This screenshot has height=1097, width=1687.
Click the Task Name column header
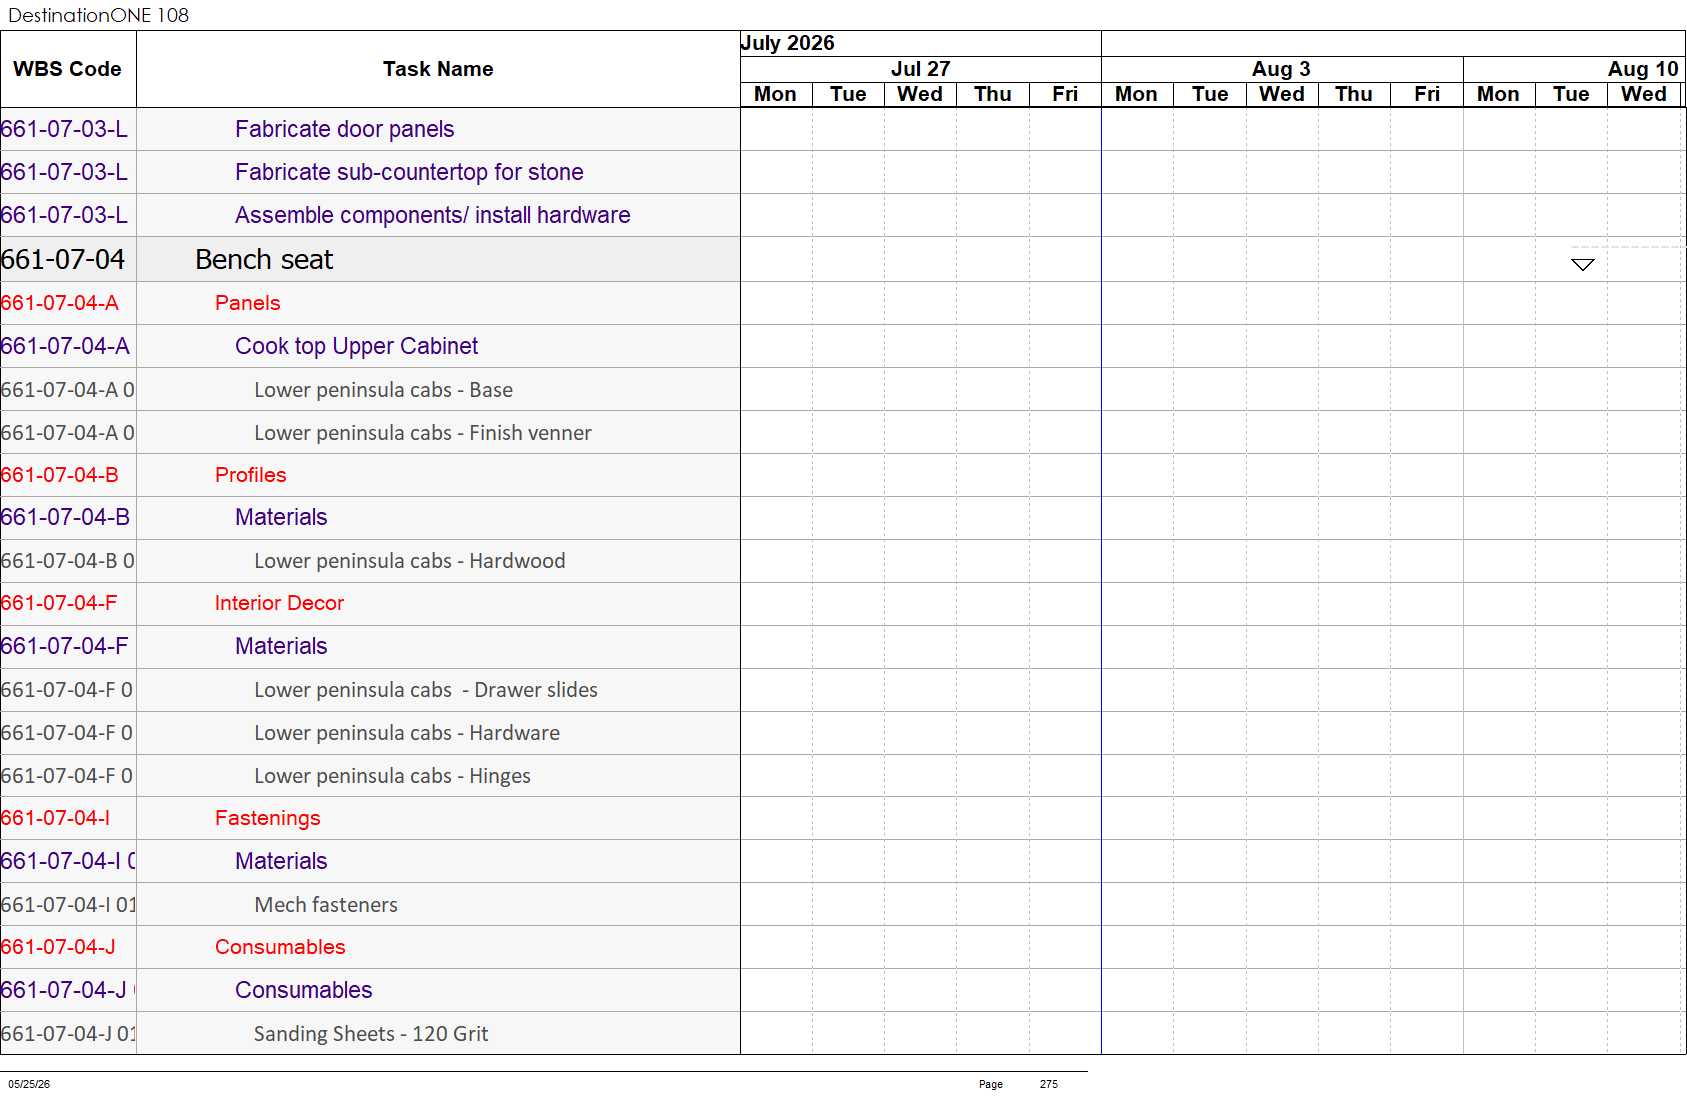point(438,69)
